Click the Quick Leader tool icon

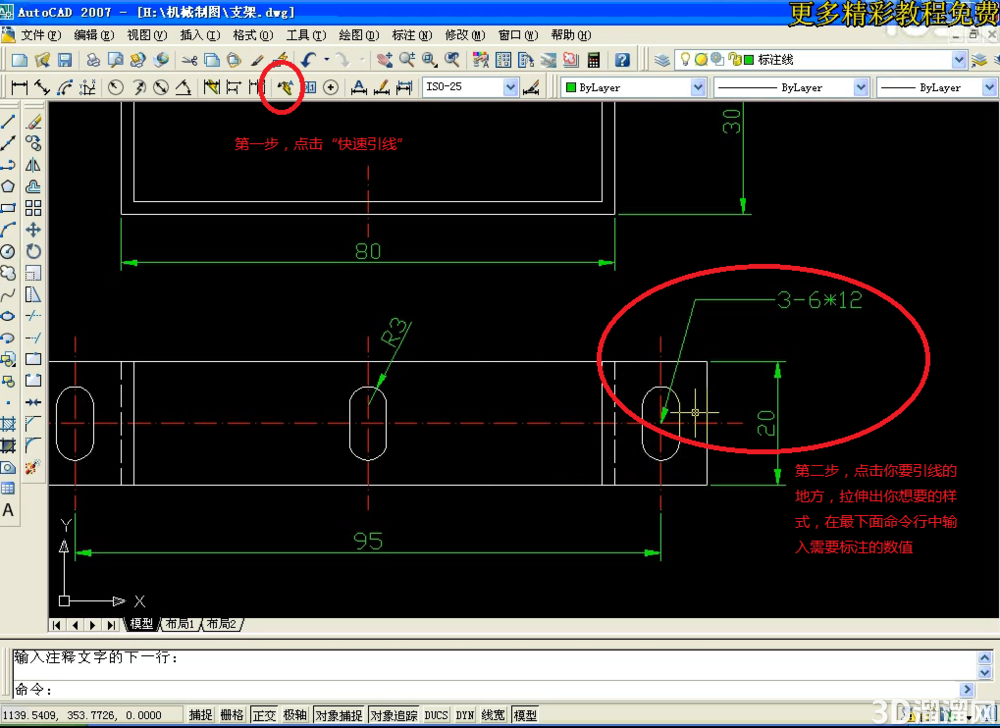coord(284,87)
